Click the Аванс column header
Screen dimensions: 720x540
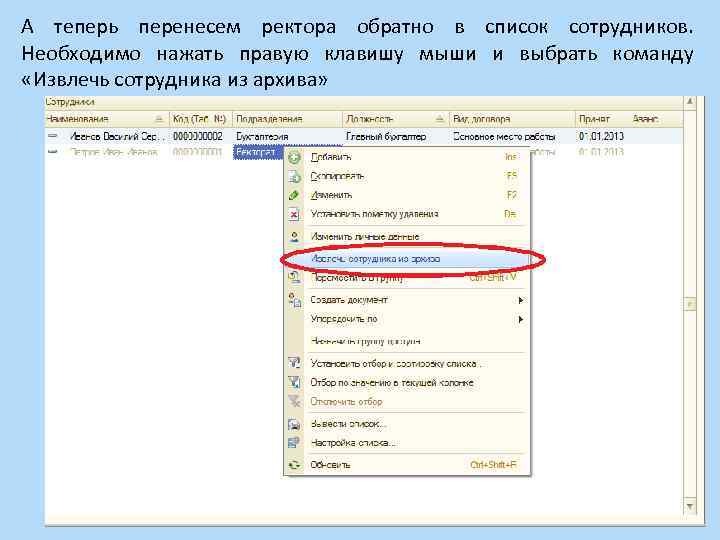coord(656,119)
